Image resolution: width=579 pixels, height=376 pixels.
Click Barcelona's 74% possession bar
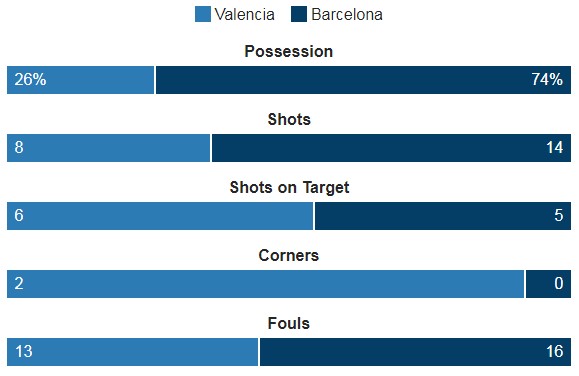click(363, 80)
